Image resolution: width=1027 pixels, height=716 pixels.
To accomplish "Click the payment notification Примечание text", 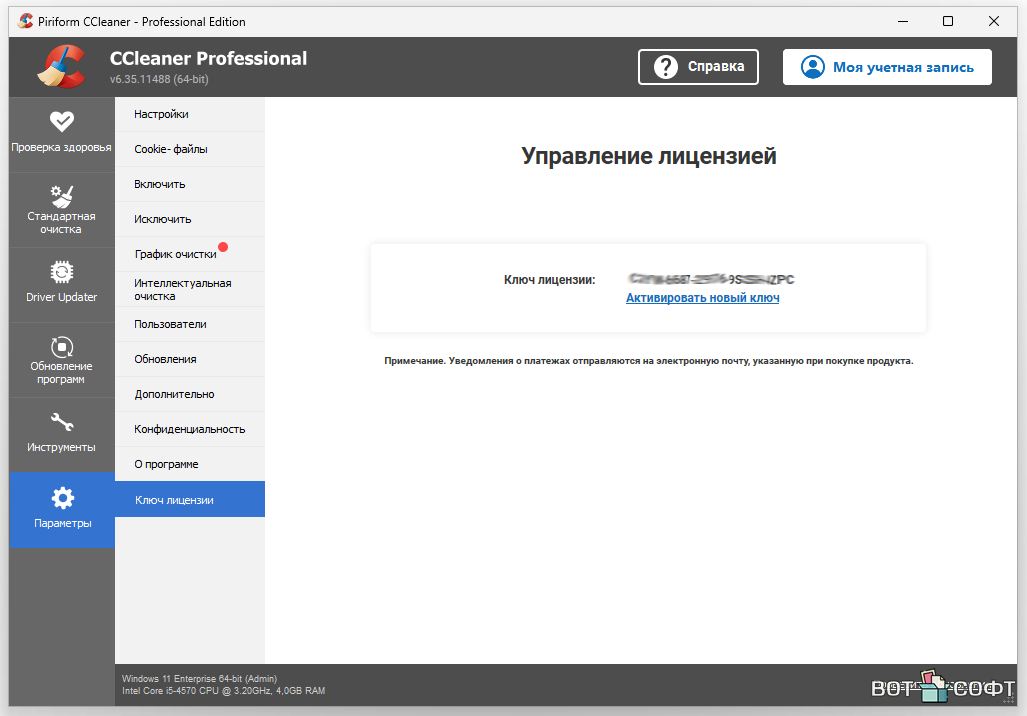I will (648, 361).
